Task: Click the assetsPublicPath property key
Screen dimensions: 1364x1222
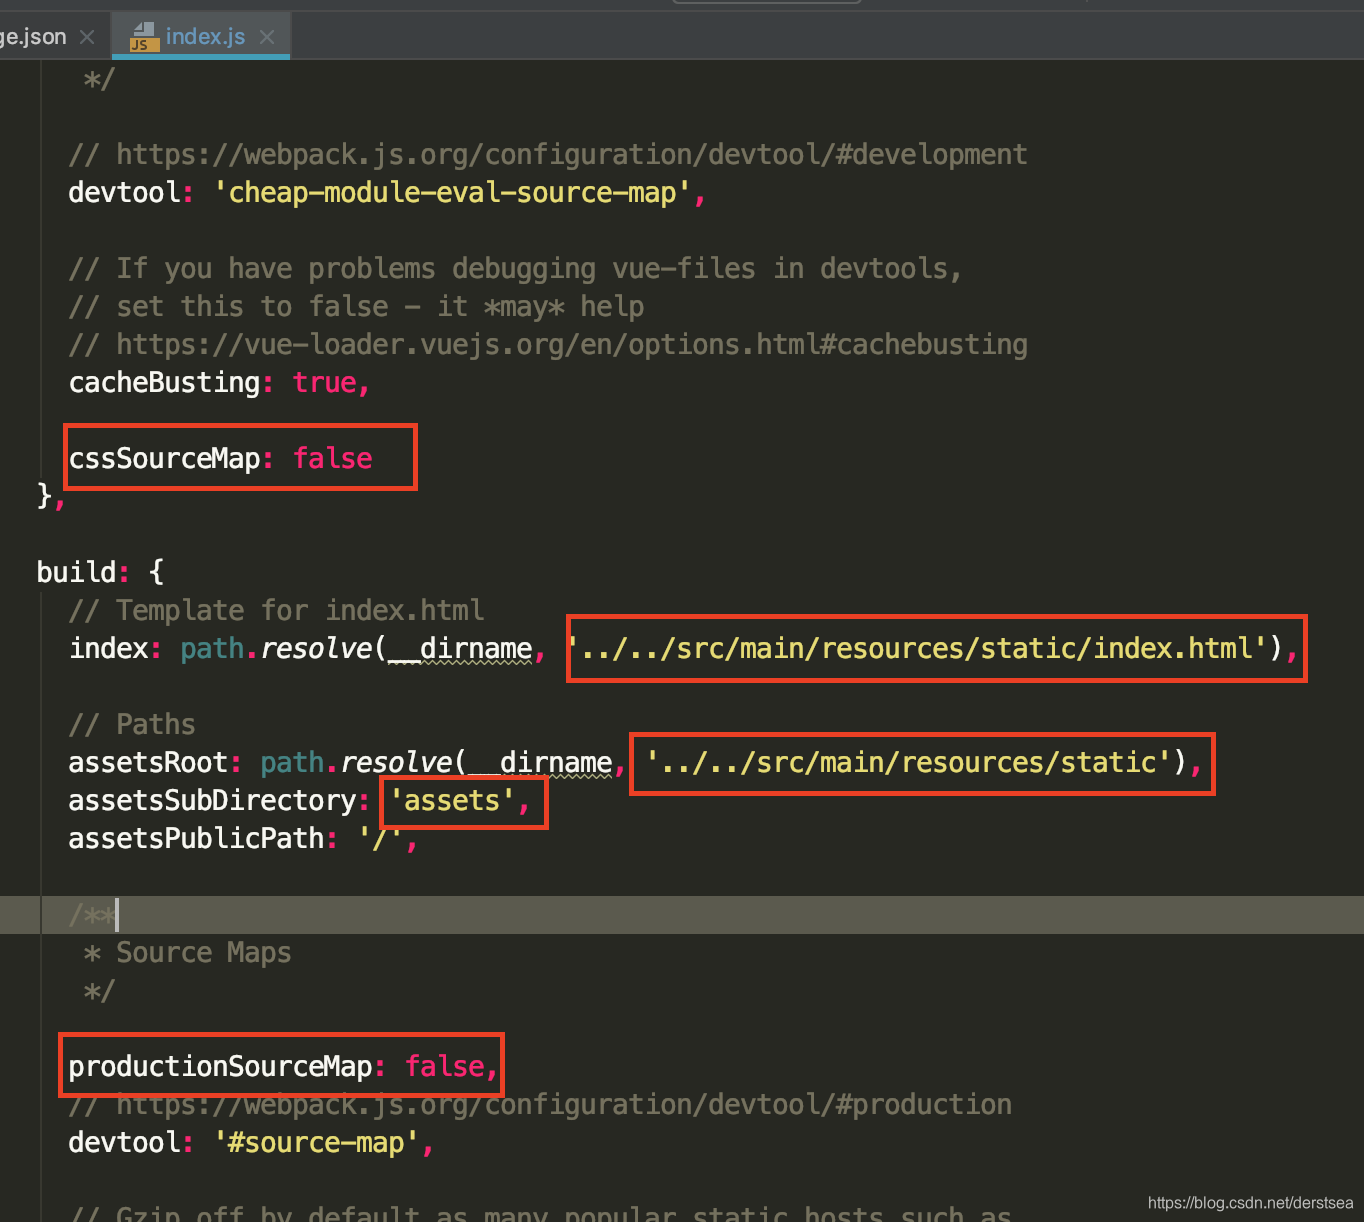Action: 196,838
